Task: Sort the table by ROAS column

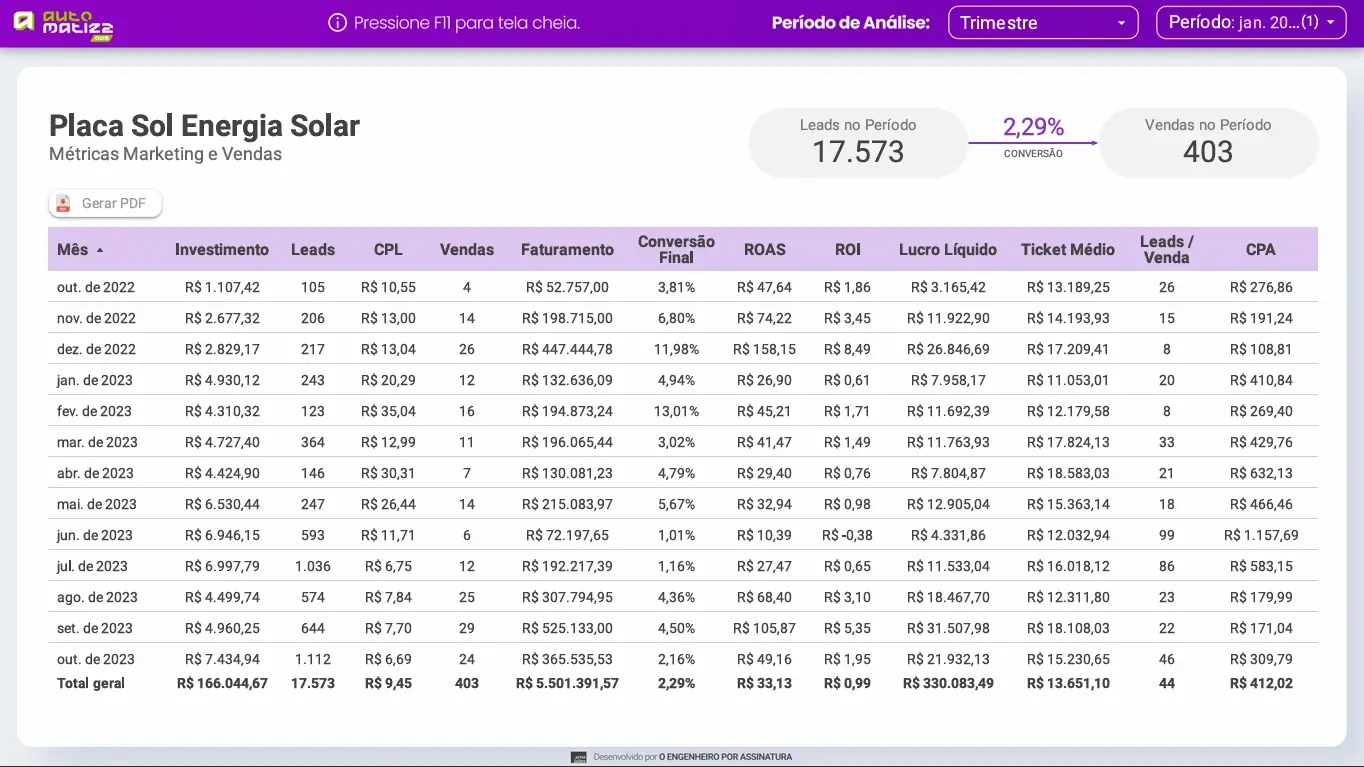Action: [764, 249]
